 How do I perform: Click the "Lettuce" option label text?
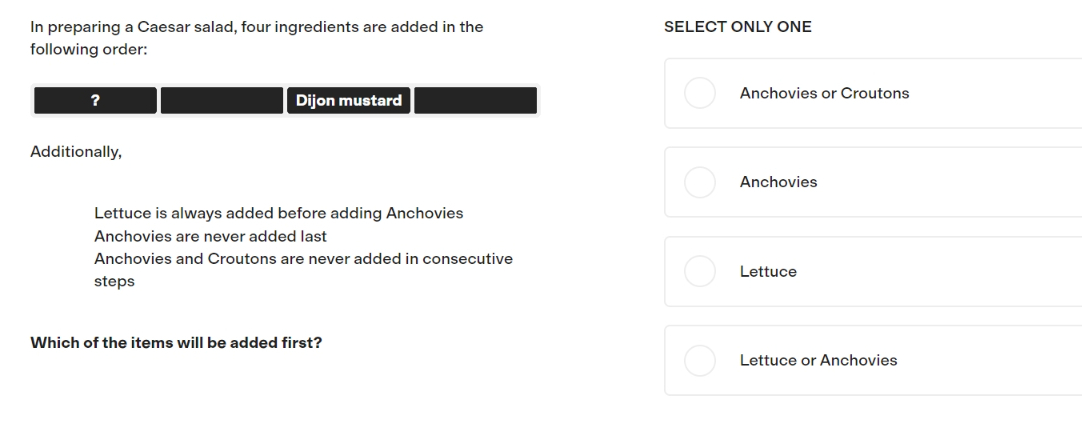768,272
